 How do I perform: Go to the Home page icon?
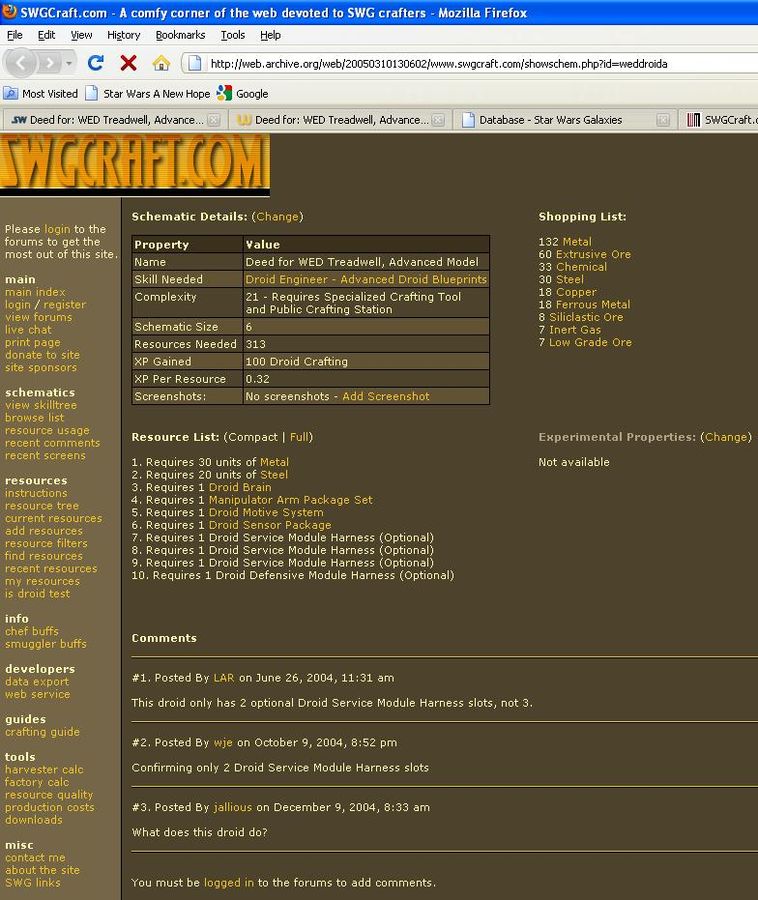coord(160,63)
